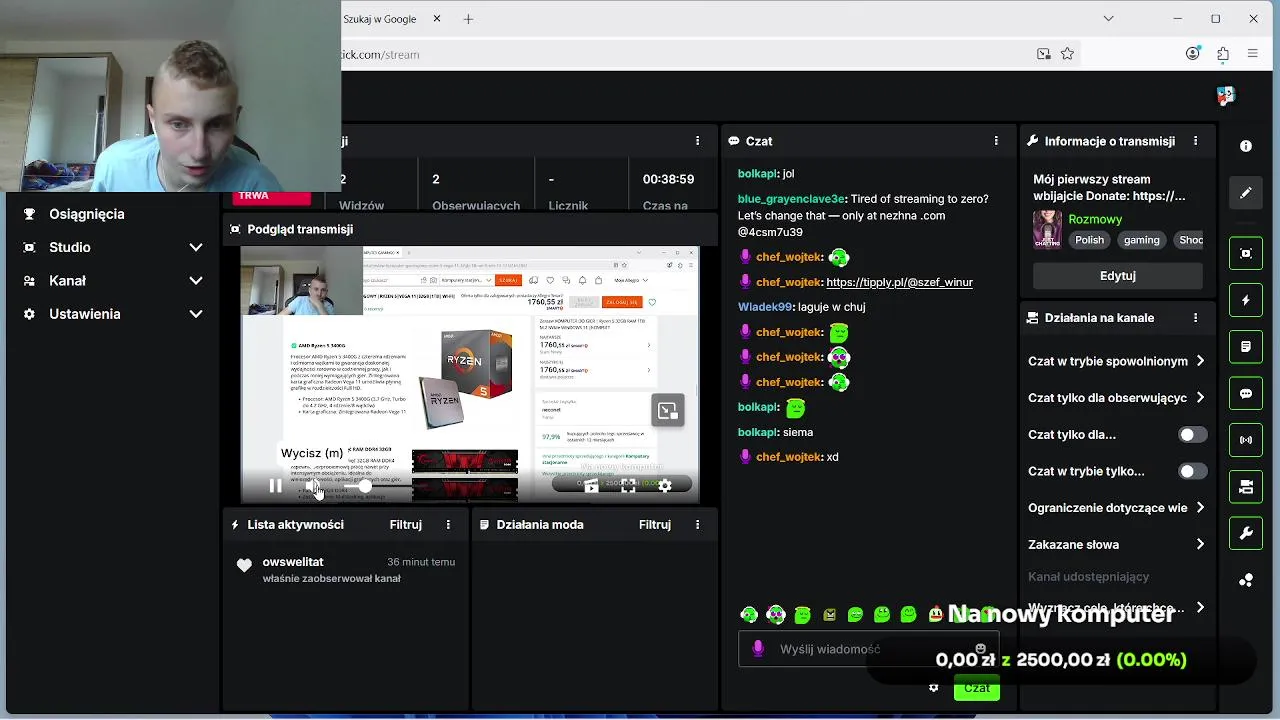Open the browser hamburger menu
Viewport: 1280px width, 720px height.
pos(1252,54)
